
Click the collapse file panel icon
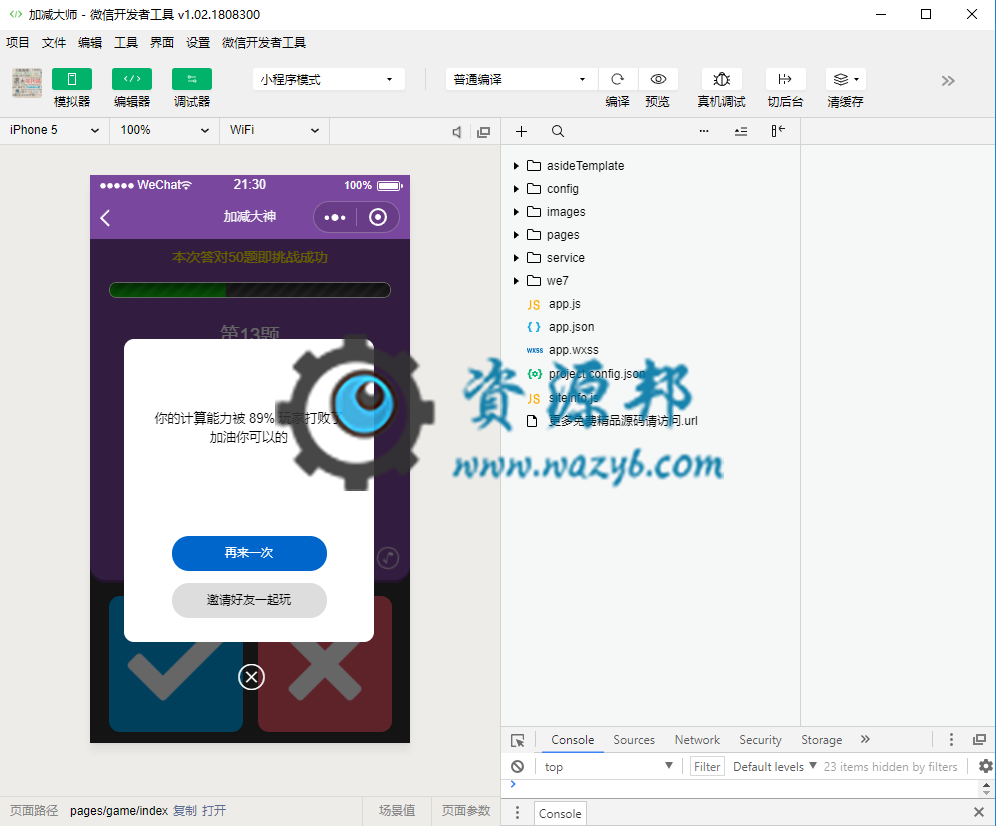coord(778,131)
